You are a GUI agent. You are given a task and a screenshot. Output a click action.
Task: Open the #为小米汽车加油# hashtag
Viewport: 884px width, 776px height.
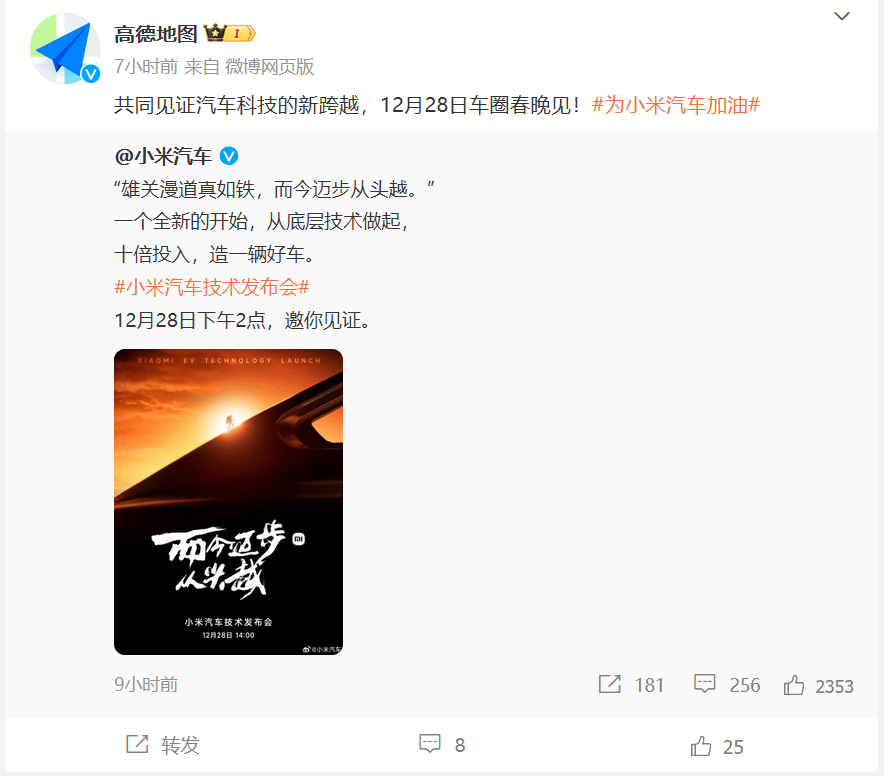click(x=676, y=105)
